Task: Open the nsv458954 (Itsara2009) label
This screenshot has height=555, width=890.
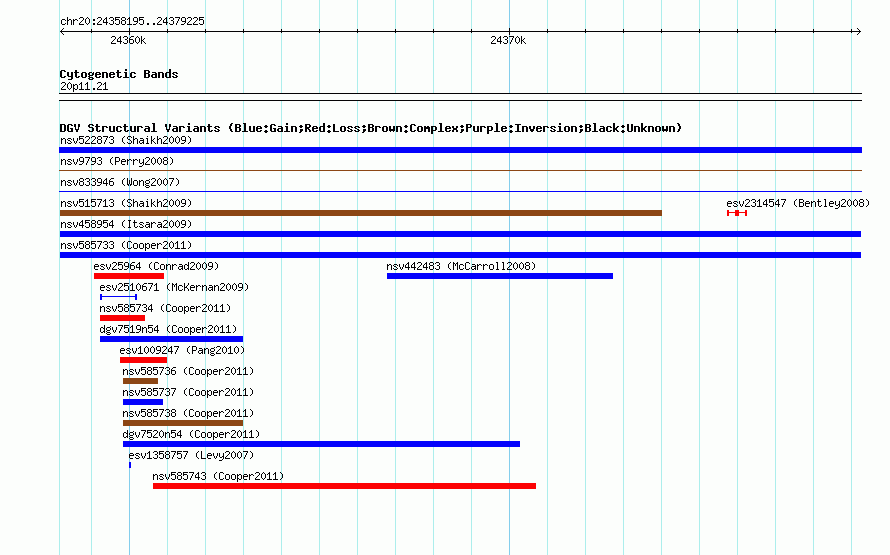Action: pyautogui.click(x=126, y=224)
